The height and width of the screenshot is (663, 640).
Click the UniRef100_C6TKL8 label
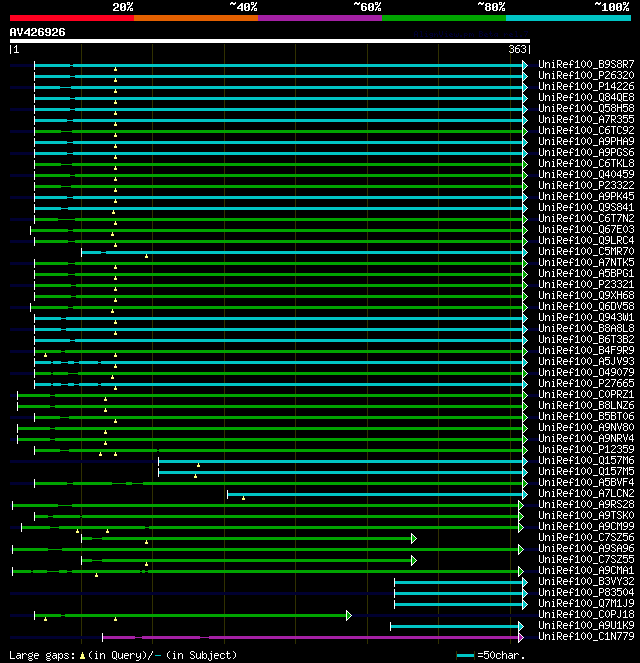[586, 163]
